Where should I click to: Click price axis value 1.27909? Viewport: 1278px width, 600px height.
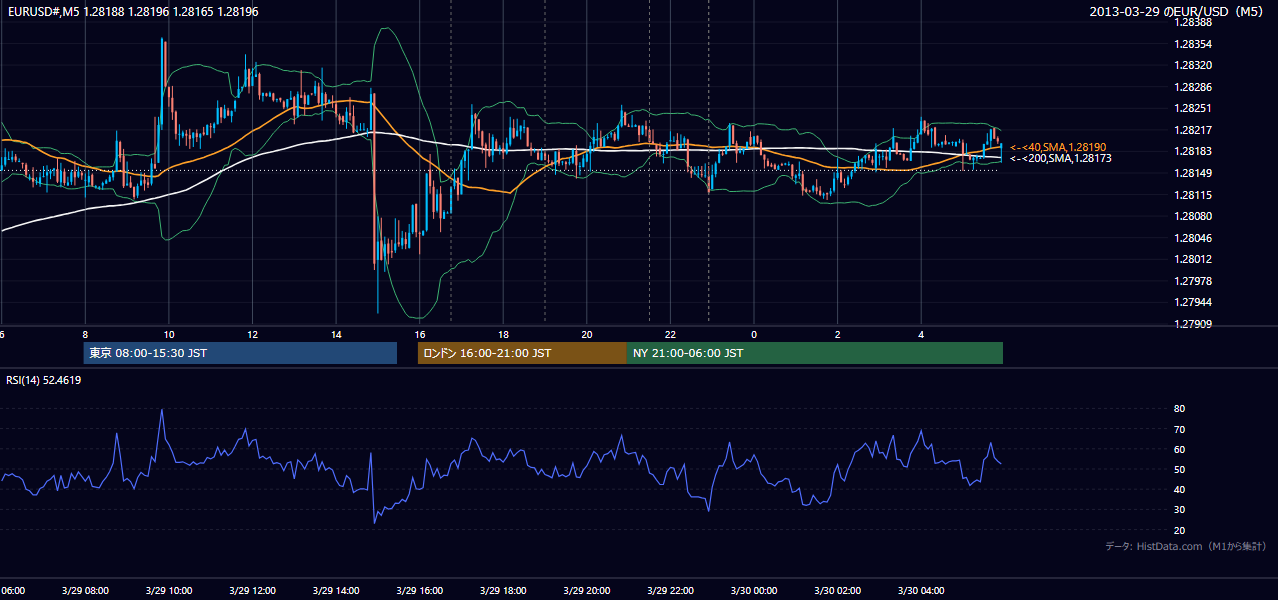[x=1193, y=324]
